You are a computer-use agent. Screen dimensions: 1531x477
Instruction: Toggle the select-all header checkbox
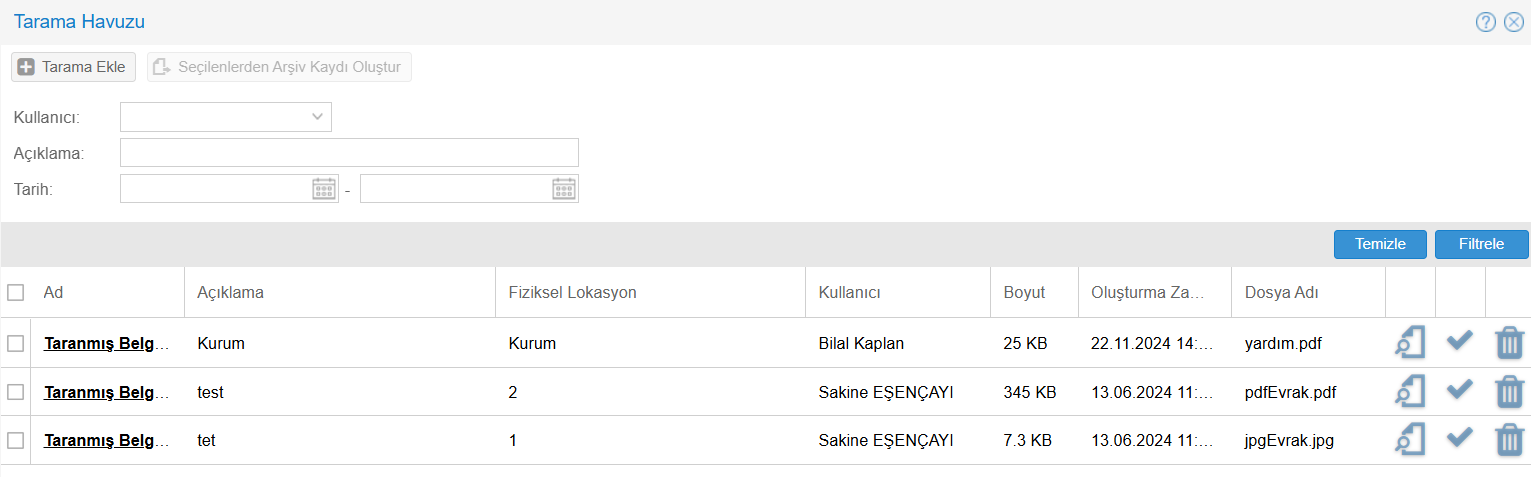click(16, 293)
